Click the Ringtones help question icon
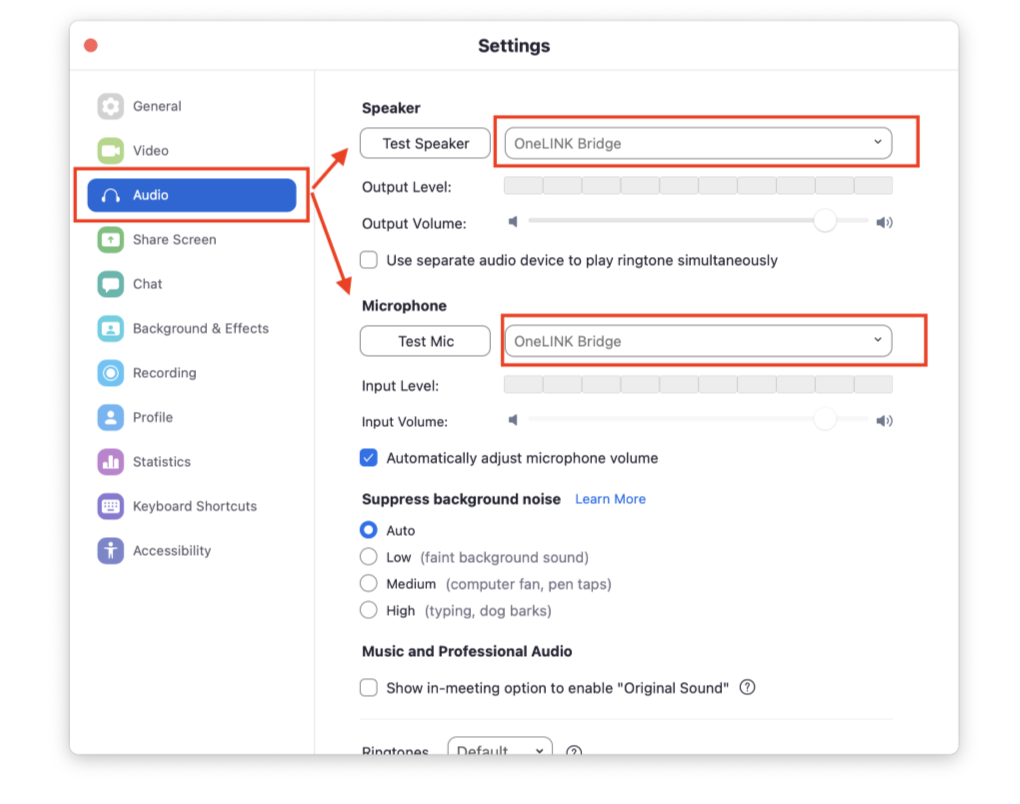The height and width of the screenshot is (804, 1020). point(574,750)
